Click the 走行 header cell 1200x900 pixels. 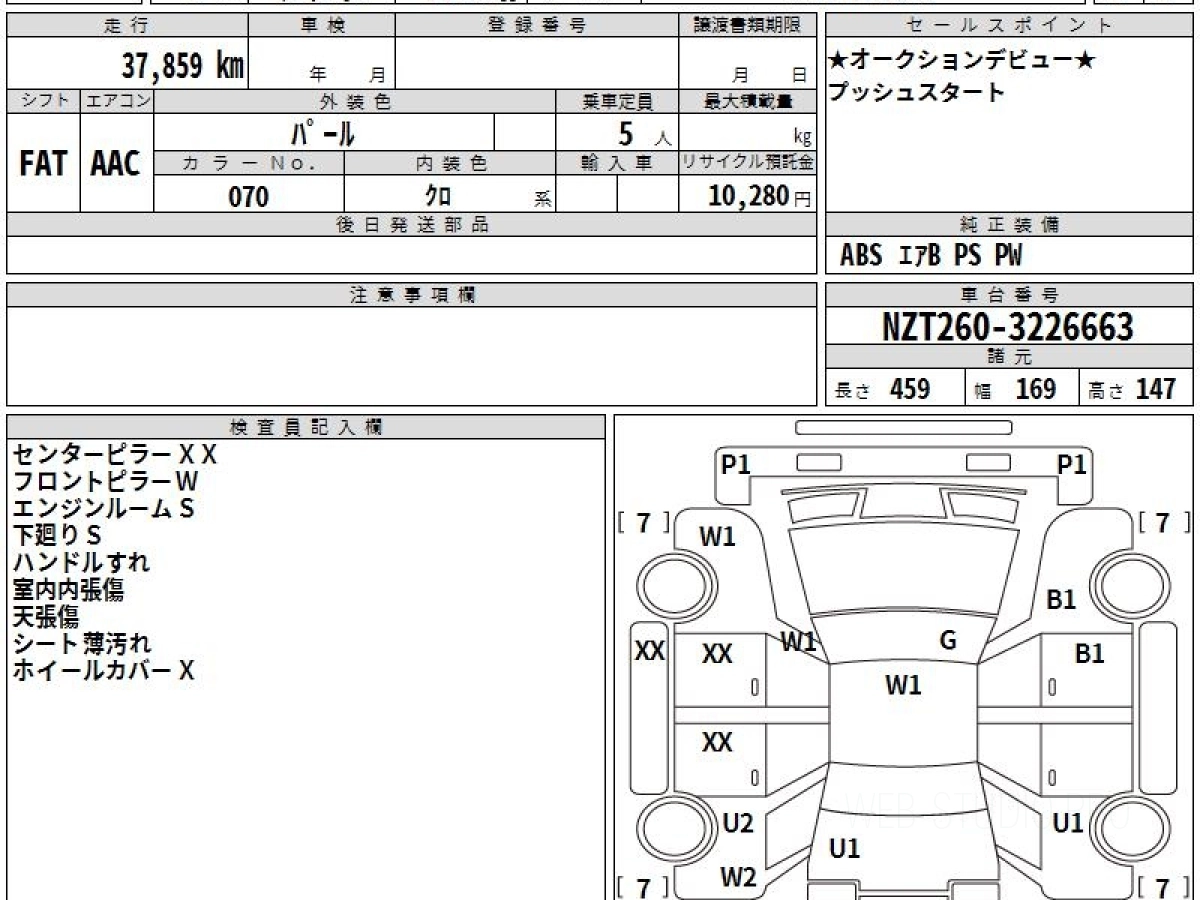click(x=127, y=26)
